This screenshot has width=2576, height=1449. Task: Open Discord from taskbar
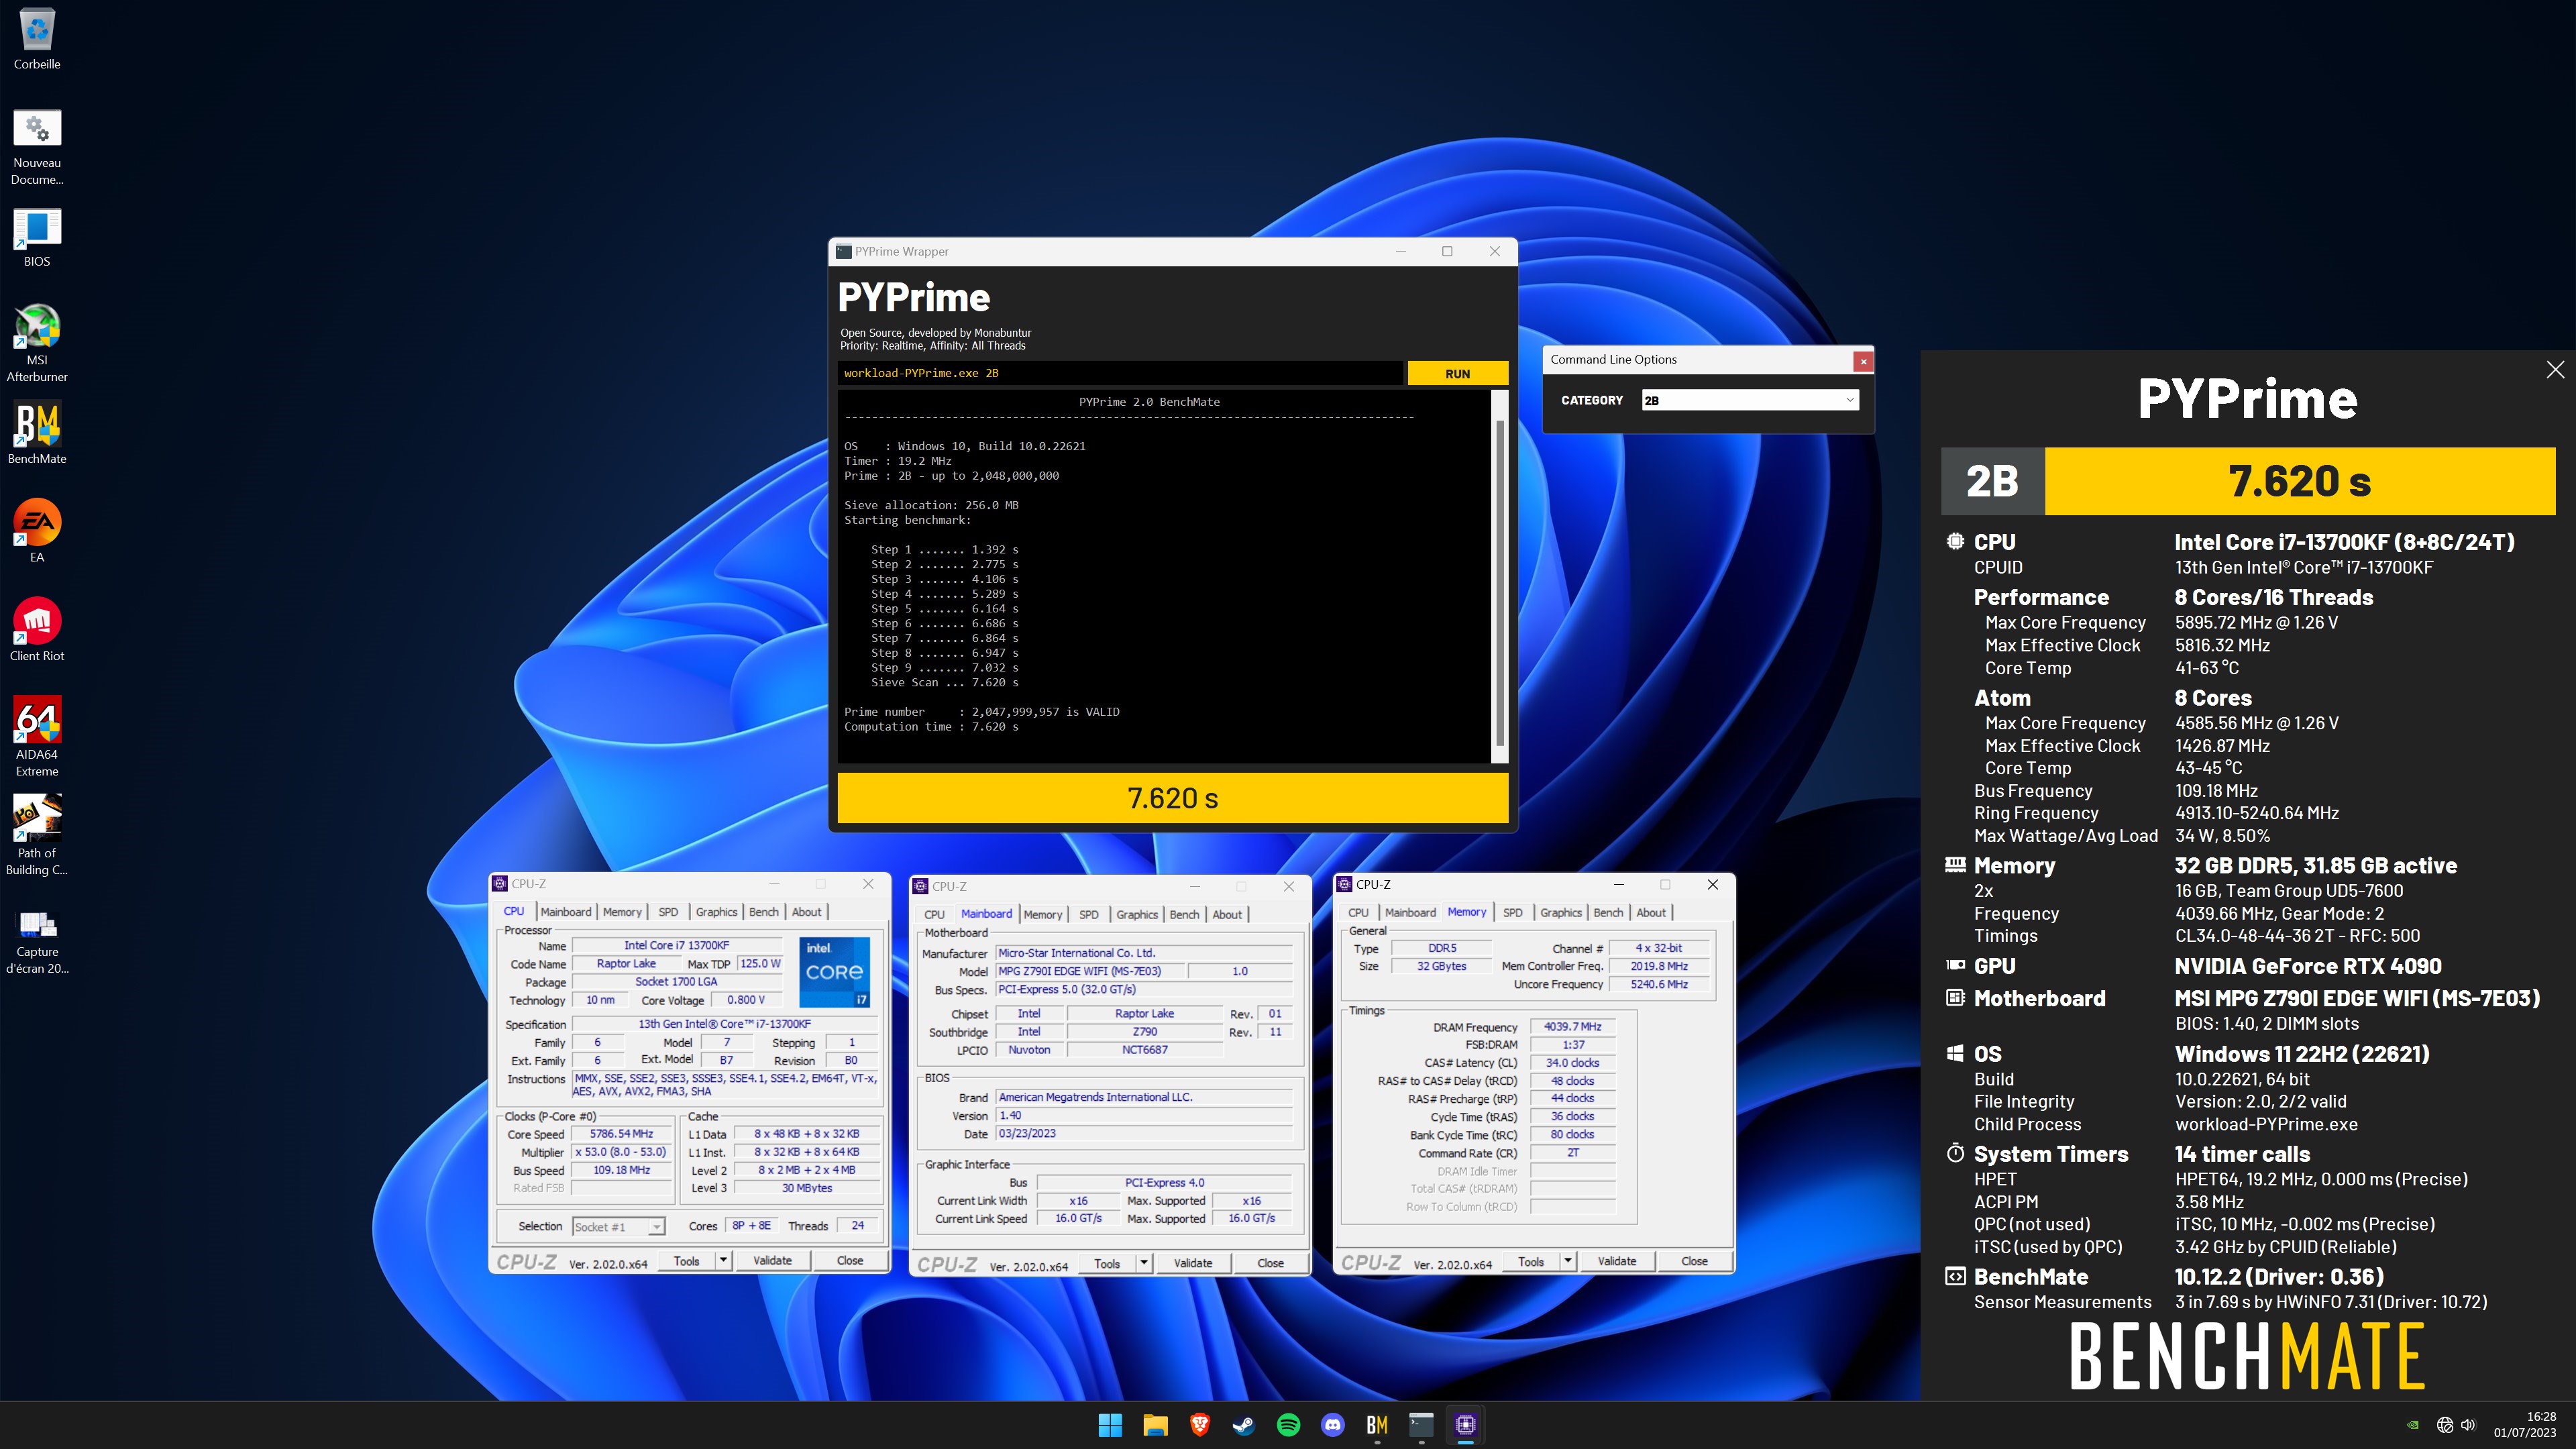pyautogui.click(x=1333, y=1425)
